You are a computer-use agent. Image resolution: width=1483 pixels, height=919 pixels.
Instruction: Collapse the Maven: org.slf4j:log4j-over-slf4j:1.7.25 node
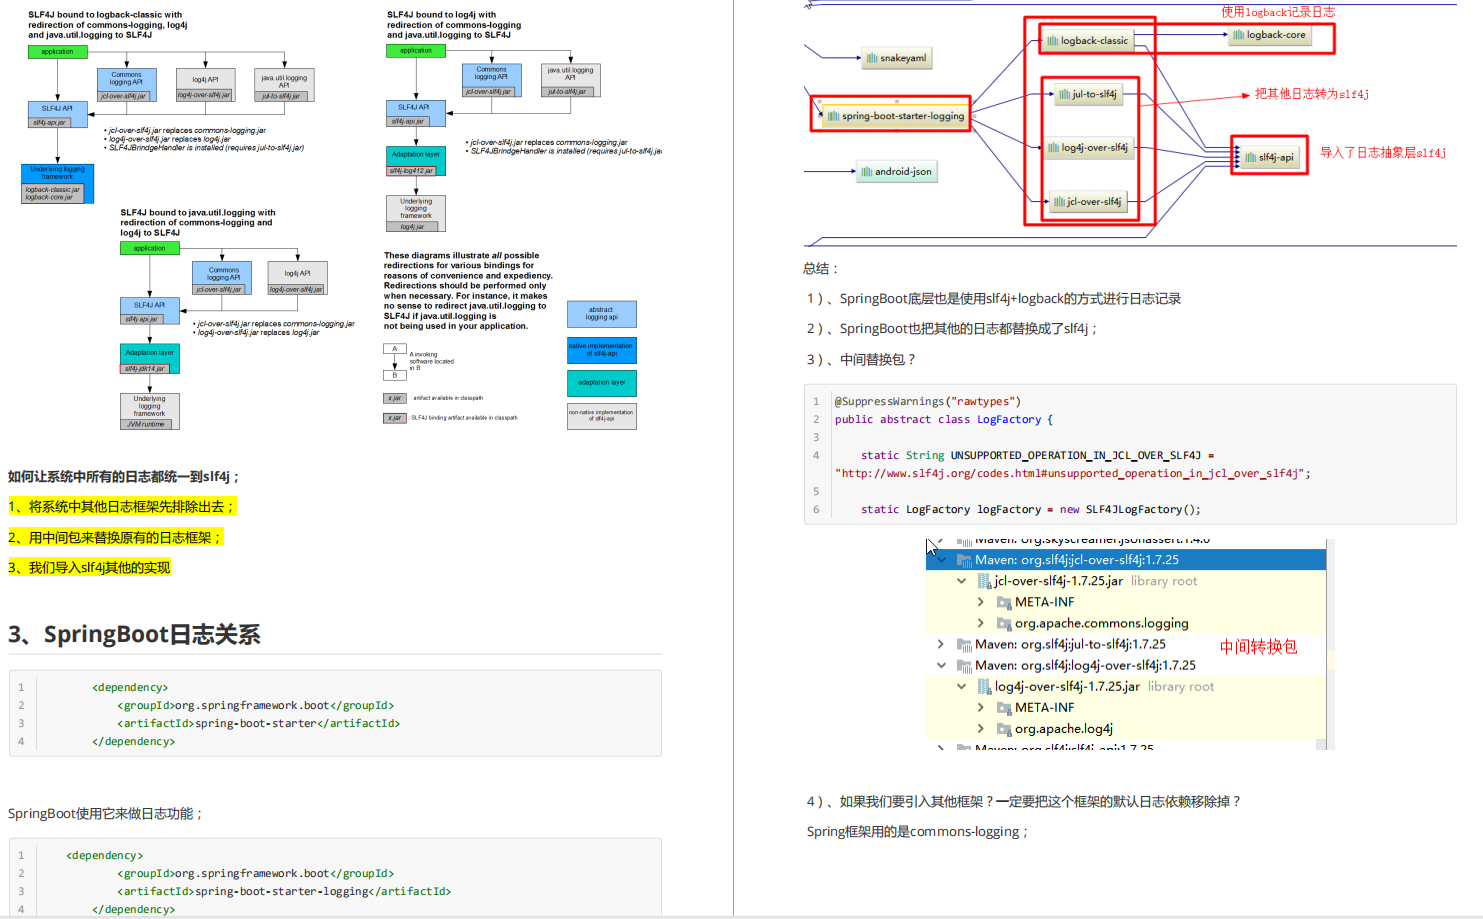coord(941,665)
